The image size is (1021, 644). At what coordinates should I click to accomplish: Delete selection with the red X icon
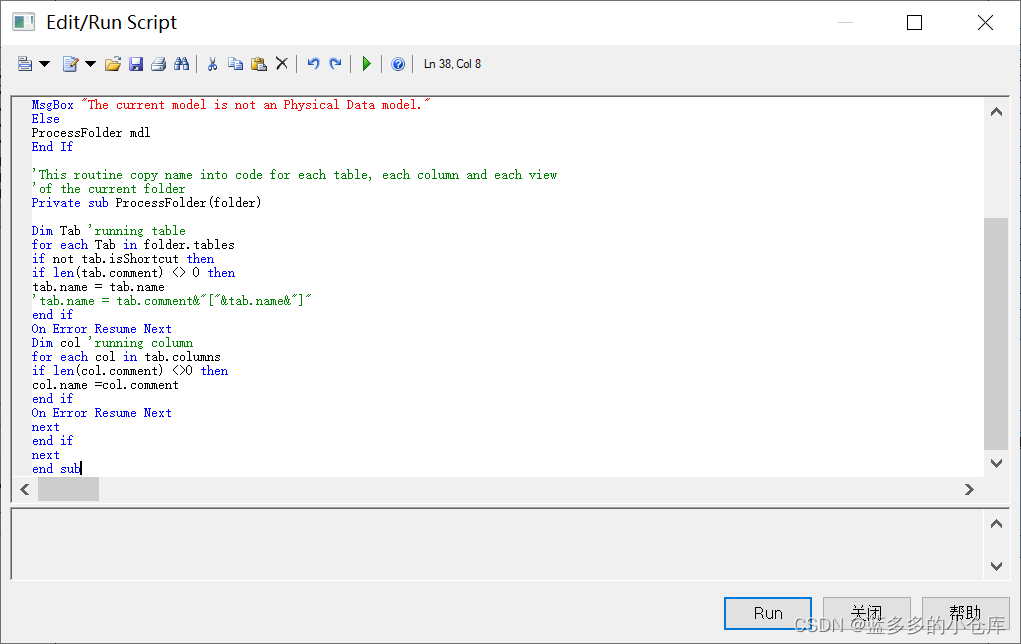[281, 64]
